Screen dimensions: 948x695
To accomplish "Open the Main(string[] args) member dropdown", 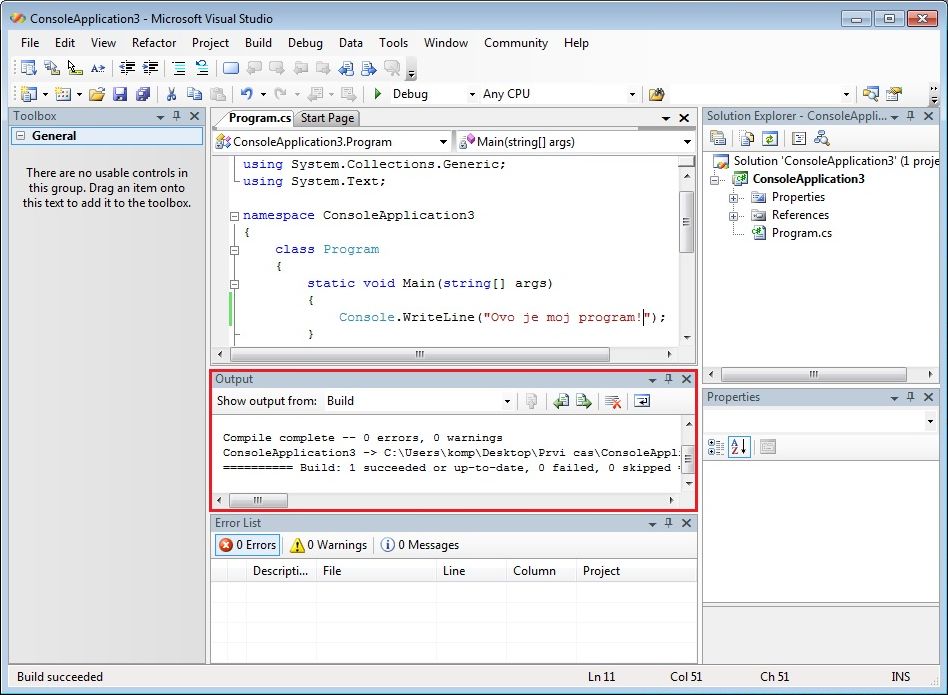I will click(687, 142).
